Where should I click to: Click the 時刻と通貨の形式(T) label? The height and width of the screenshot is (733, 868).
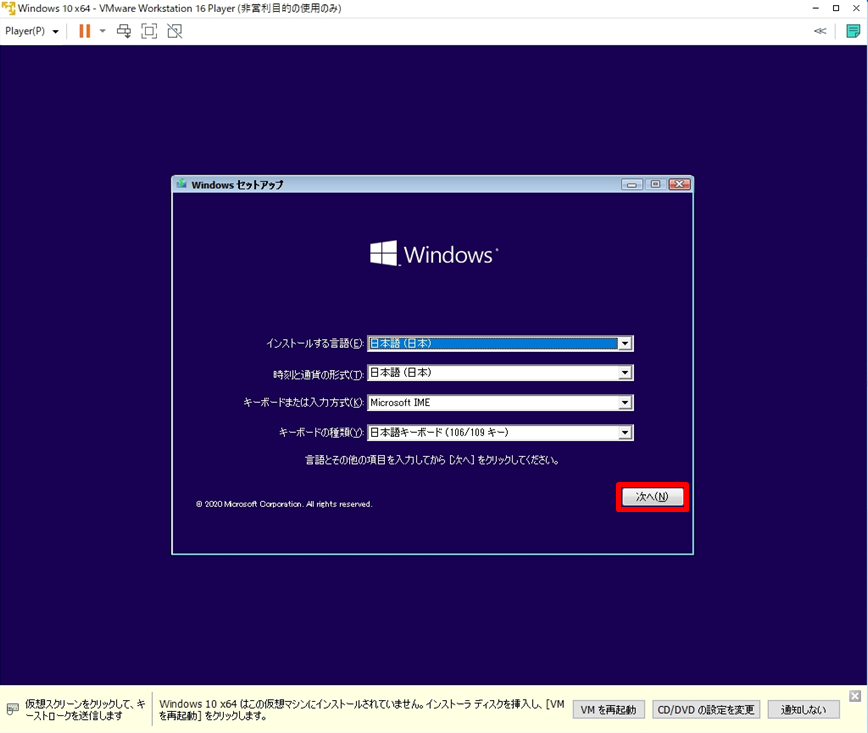pyautogui.click(x=318, y=375)
